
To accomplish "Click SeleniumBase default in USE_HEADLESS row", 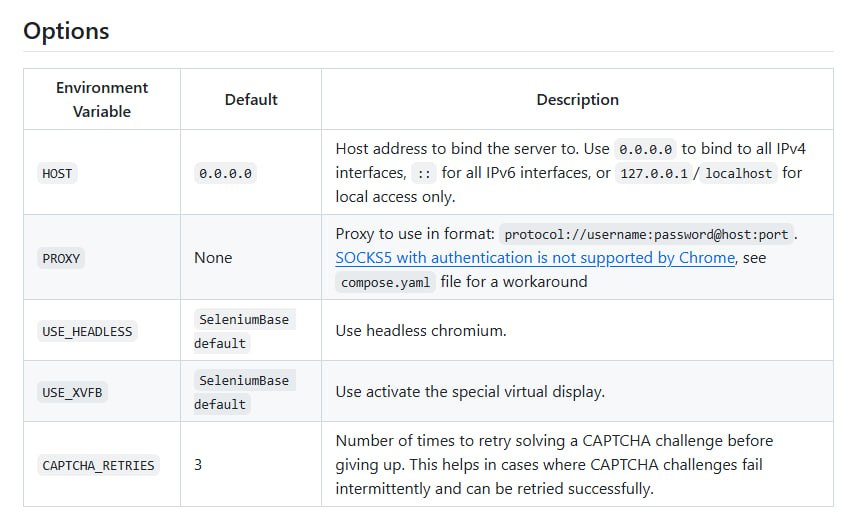I will point(244,331).
